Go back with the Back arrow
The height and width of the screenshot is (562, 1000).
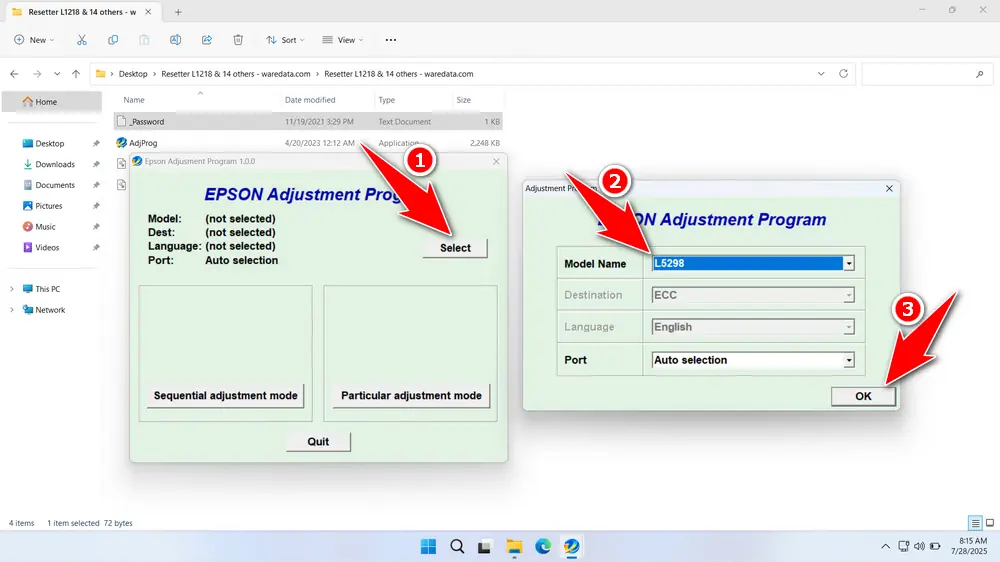tap(14, 74)
